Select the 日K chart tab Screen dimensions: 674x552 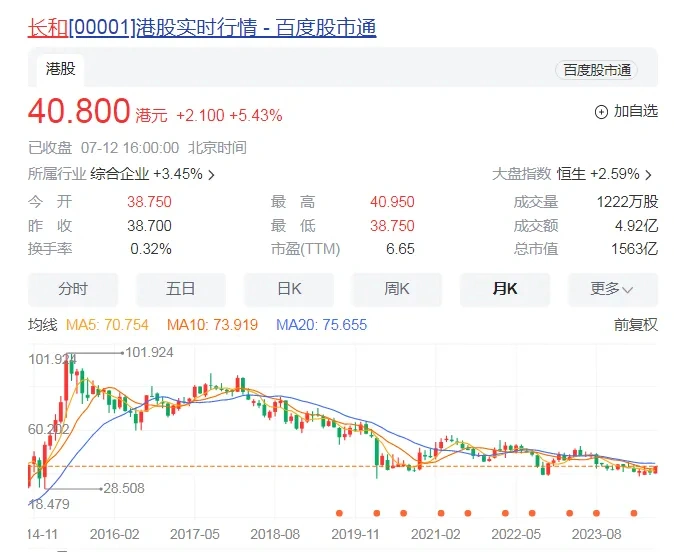pos(289,289)
